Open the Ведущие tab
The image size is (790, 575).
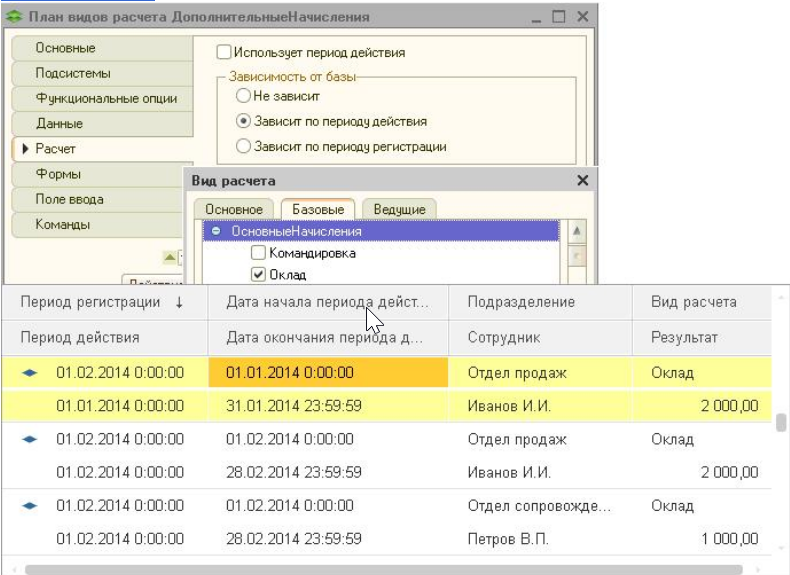click(x=400, y=209)
